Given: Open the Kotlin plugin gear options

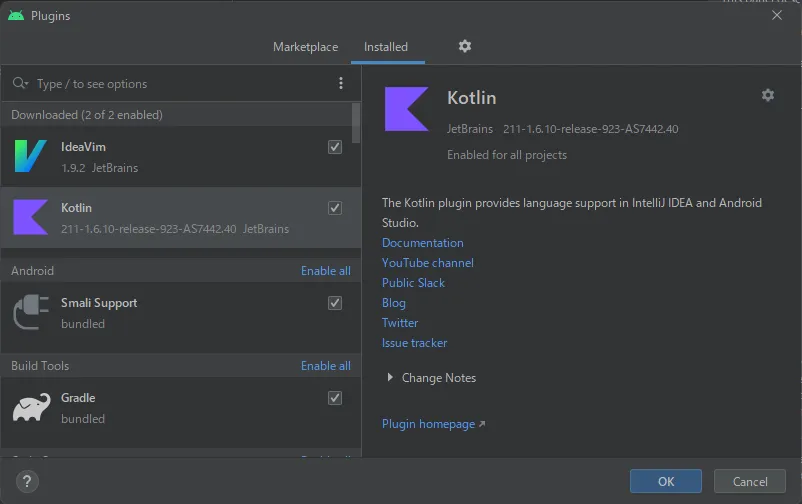Looking at the screenshot, I should (767, 95).
